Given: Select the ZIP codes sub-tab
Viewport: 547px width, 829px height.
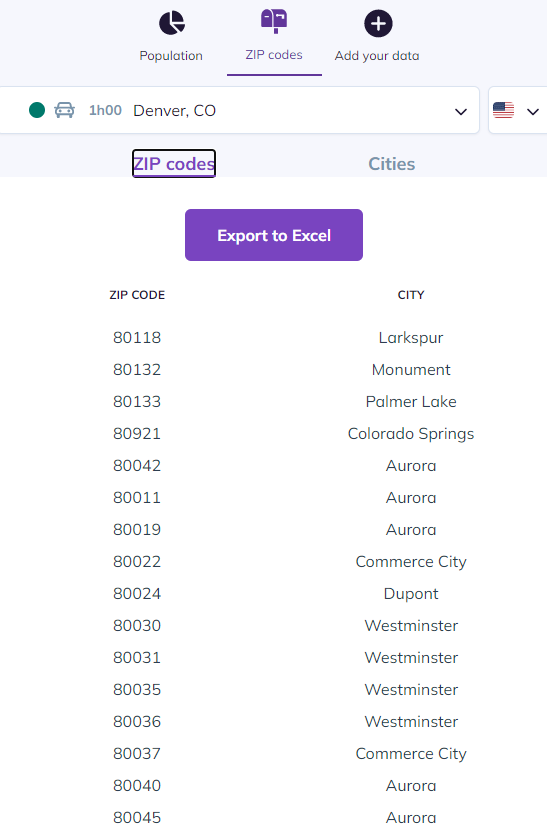Looking at the screenshot, I should (x=174, y=164).
